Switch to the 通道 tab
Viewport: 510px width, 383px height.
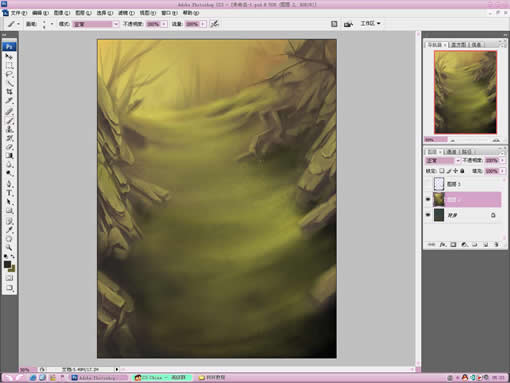point(451,152)
